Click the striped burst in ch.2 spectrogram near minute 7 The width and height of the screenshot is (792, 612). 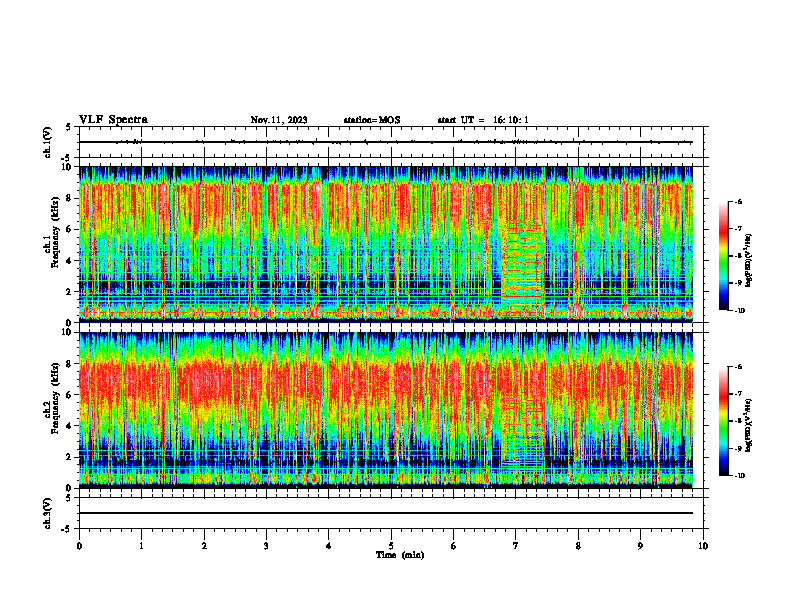click(x=524, y=433)
